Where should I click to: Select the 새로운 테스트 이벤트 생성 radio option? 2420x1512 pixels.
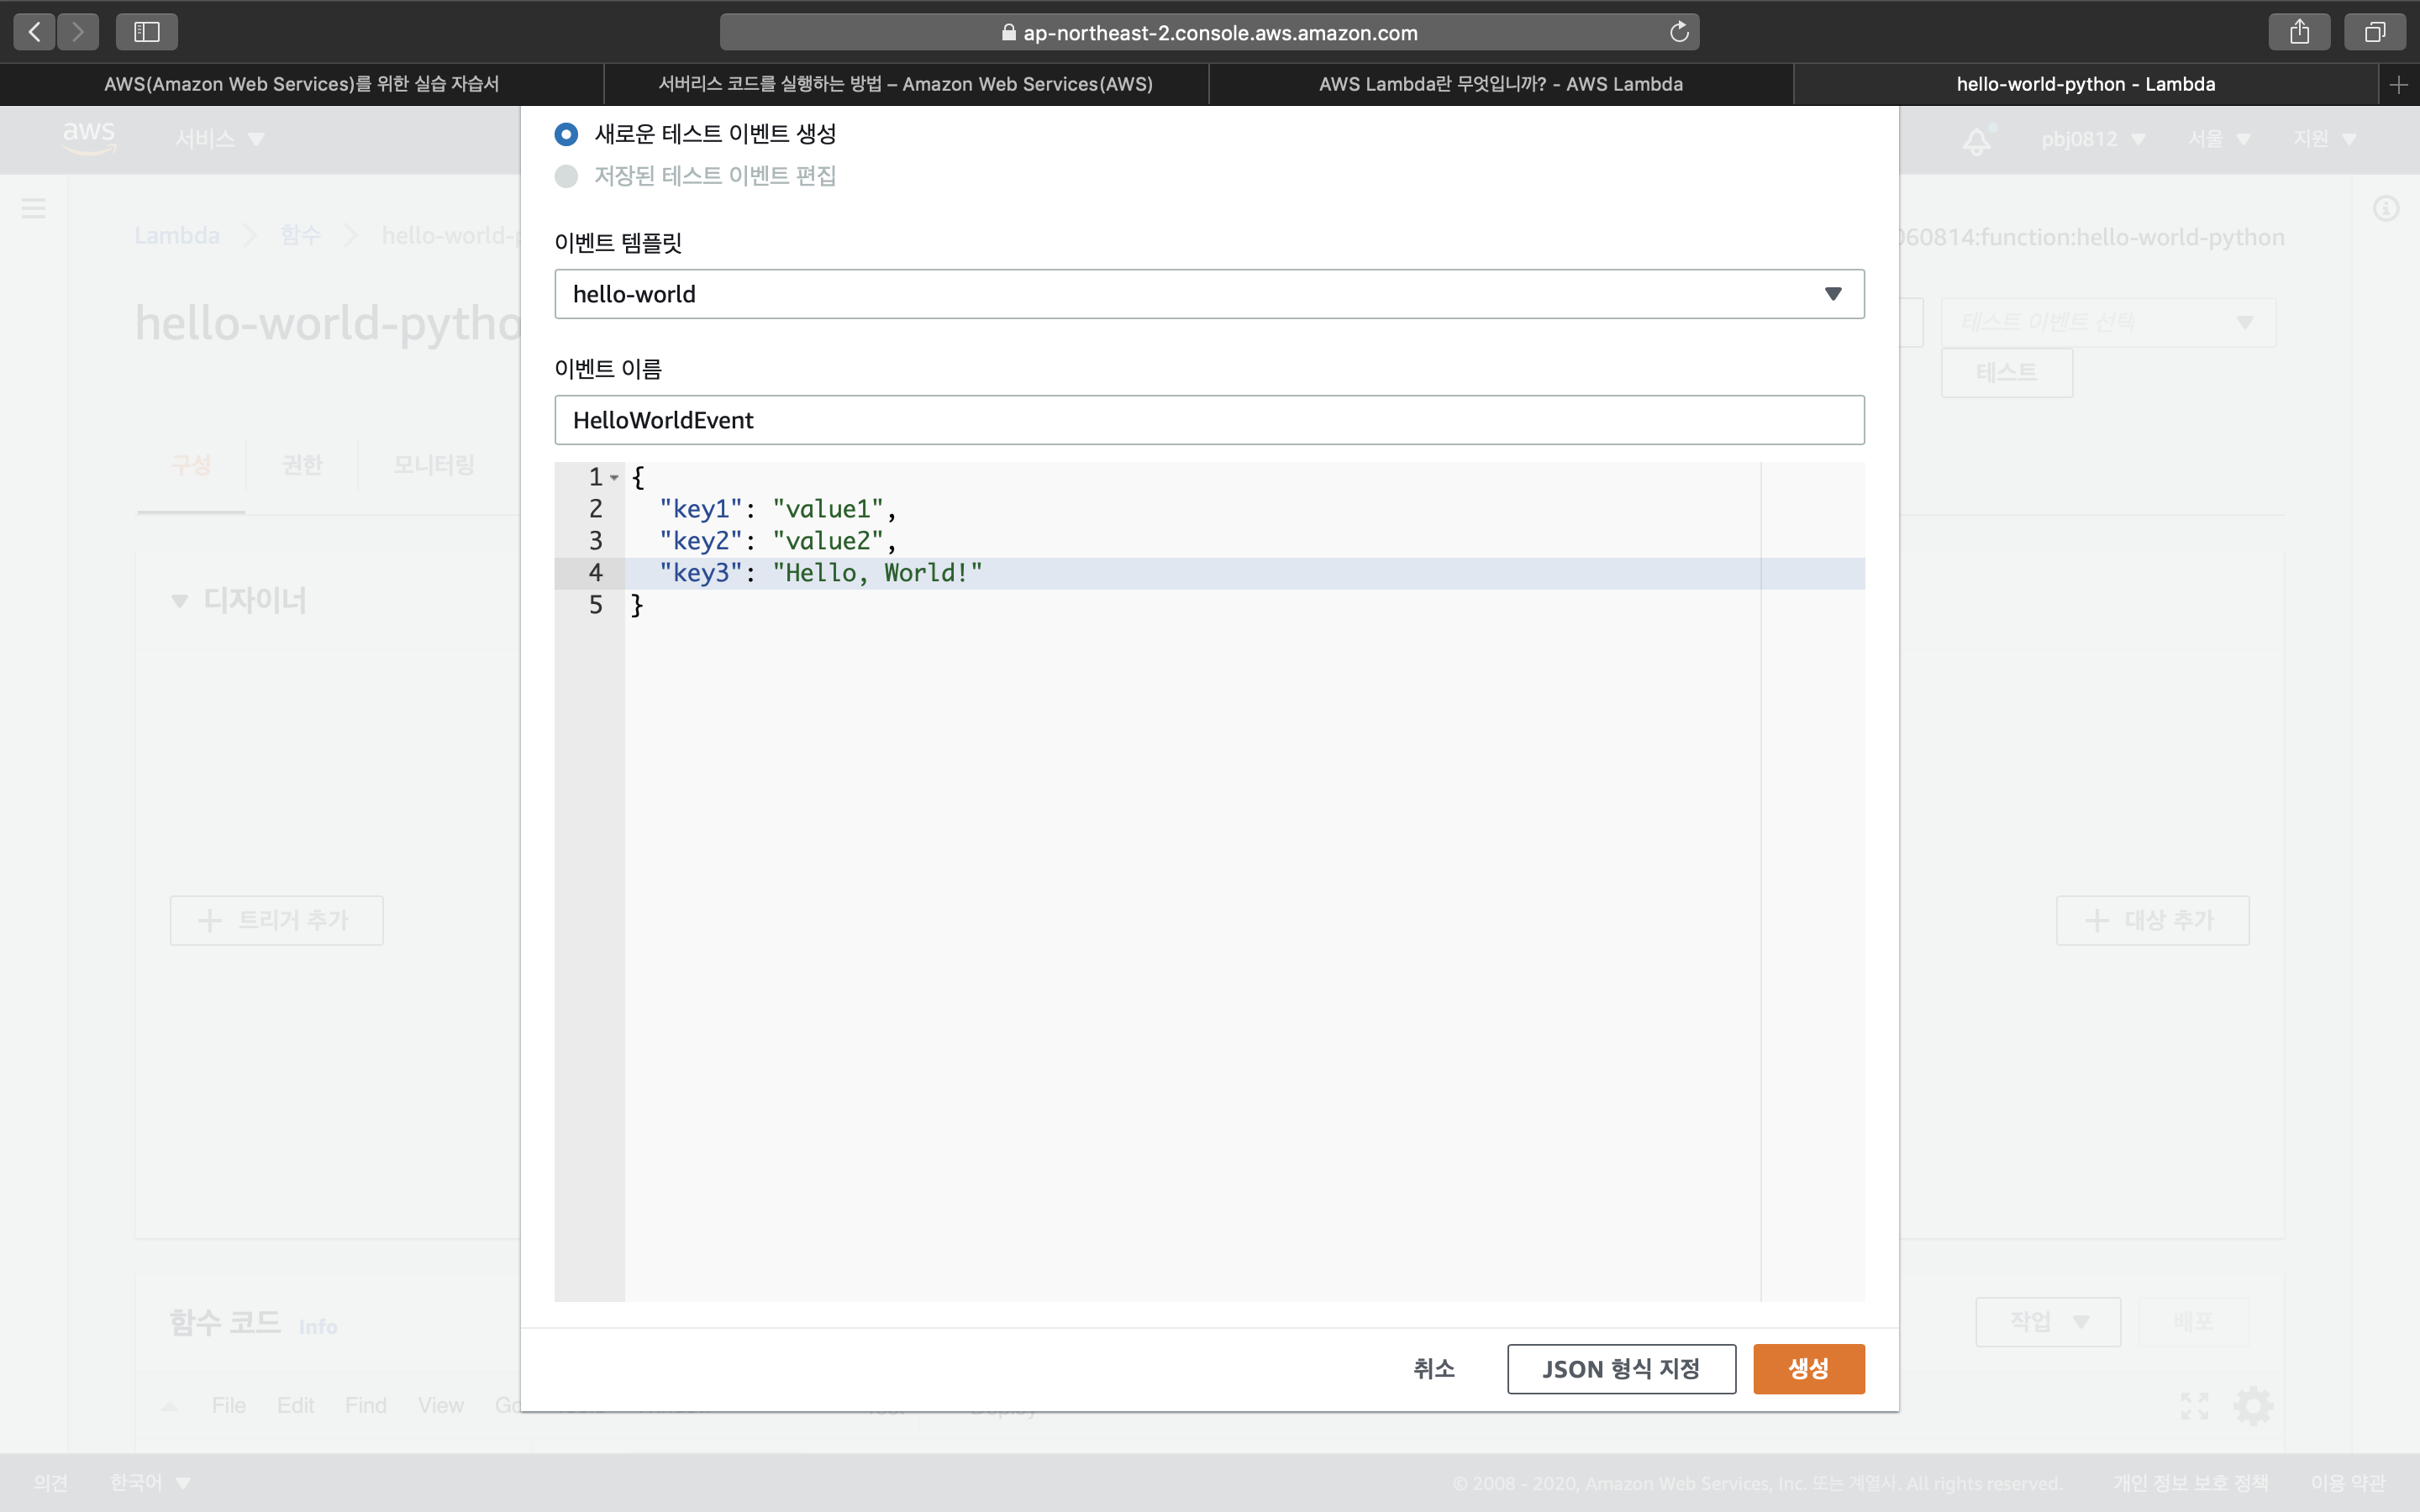(567, 134)
